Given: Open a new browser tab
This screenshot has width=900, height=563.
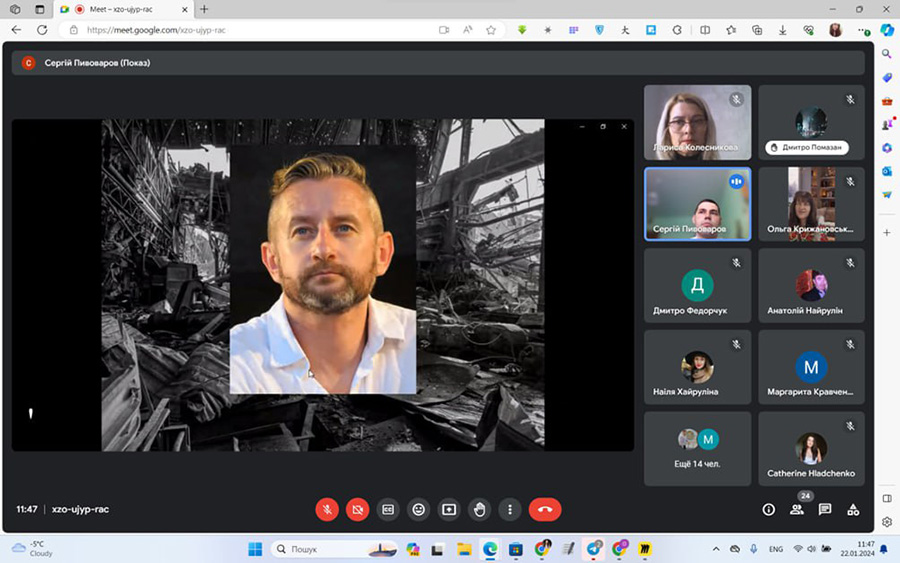Looking at the screenshot, I should [x=205, y=9].
